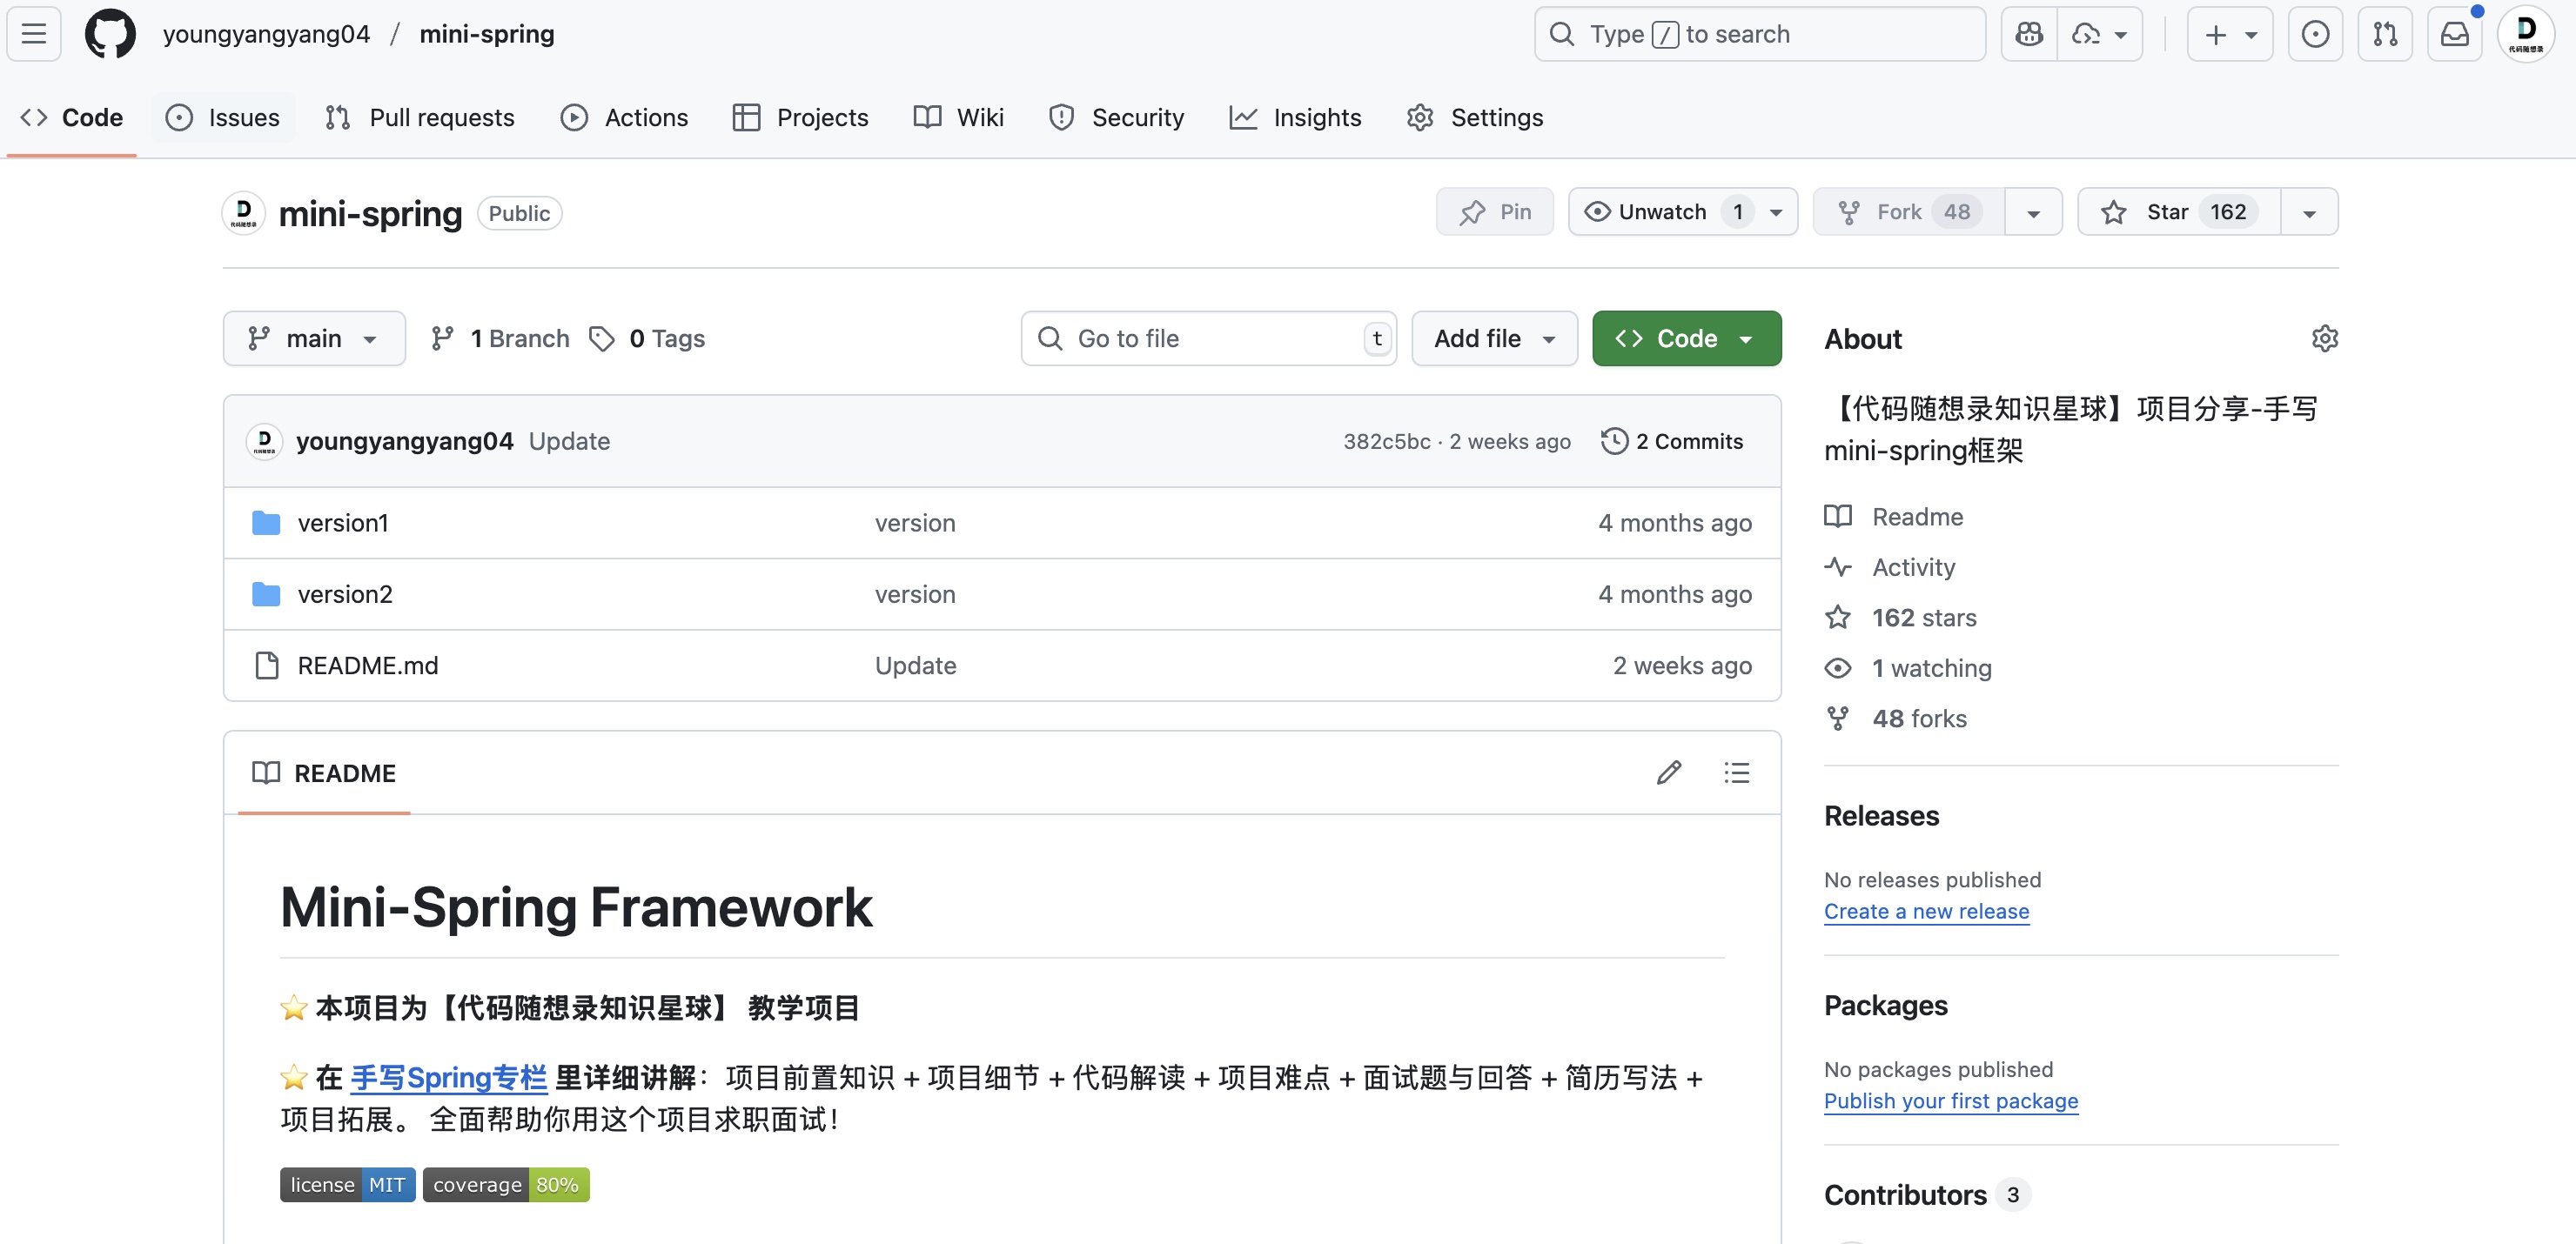Viewport: 2576px width, 1244px height.
Task: Switch to the Issues tab
Action: coord(223,117)
